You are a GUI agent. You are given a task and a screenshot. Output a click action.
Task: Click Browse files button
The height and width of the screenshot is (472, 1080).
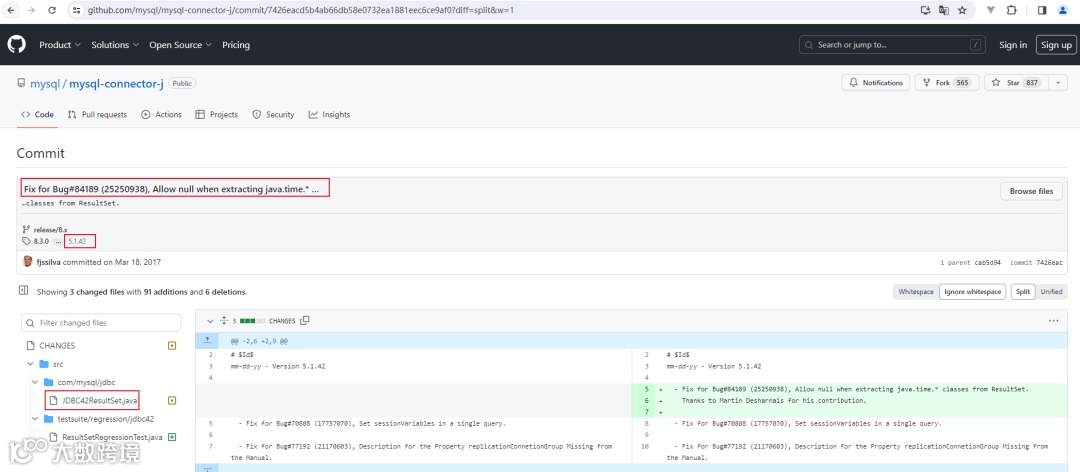point(1031,191)
